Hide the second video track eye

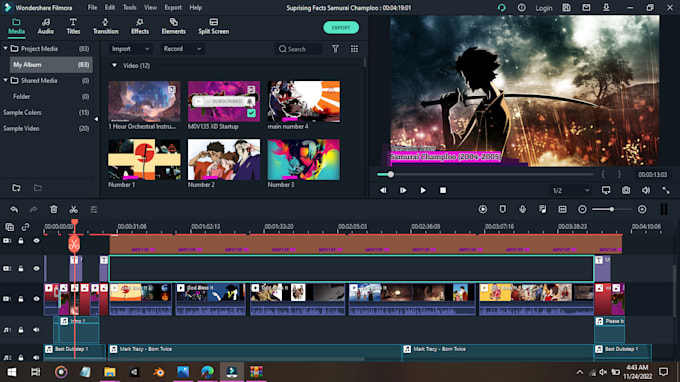(36, 268)
